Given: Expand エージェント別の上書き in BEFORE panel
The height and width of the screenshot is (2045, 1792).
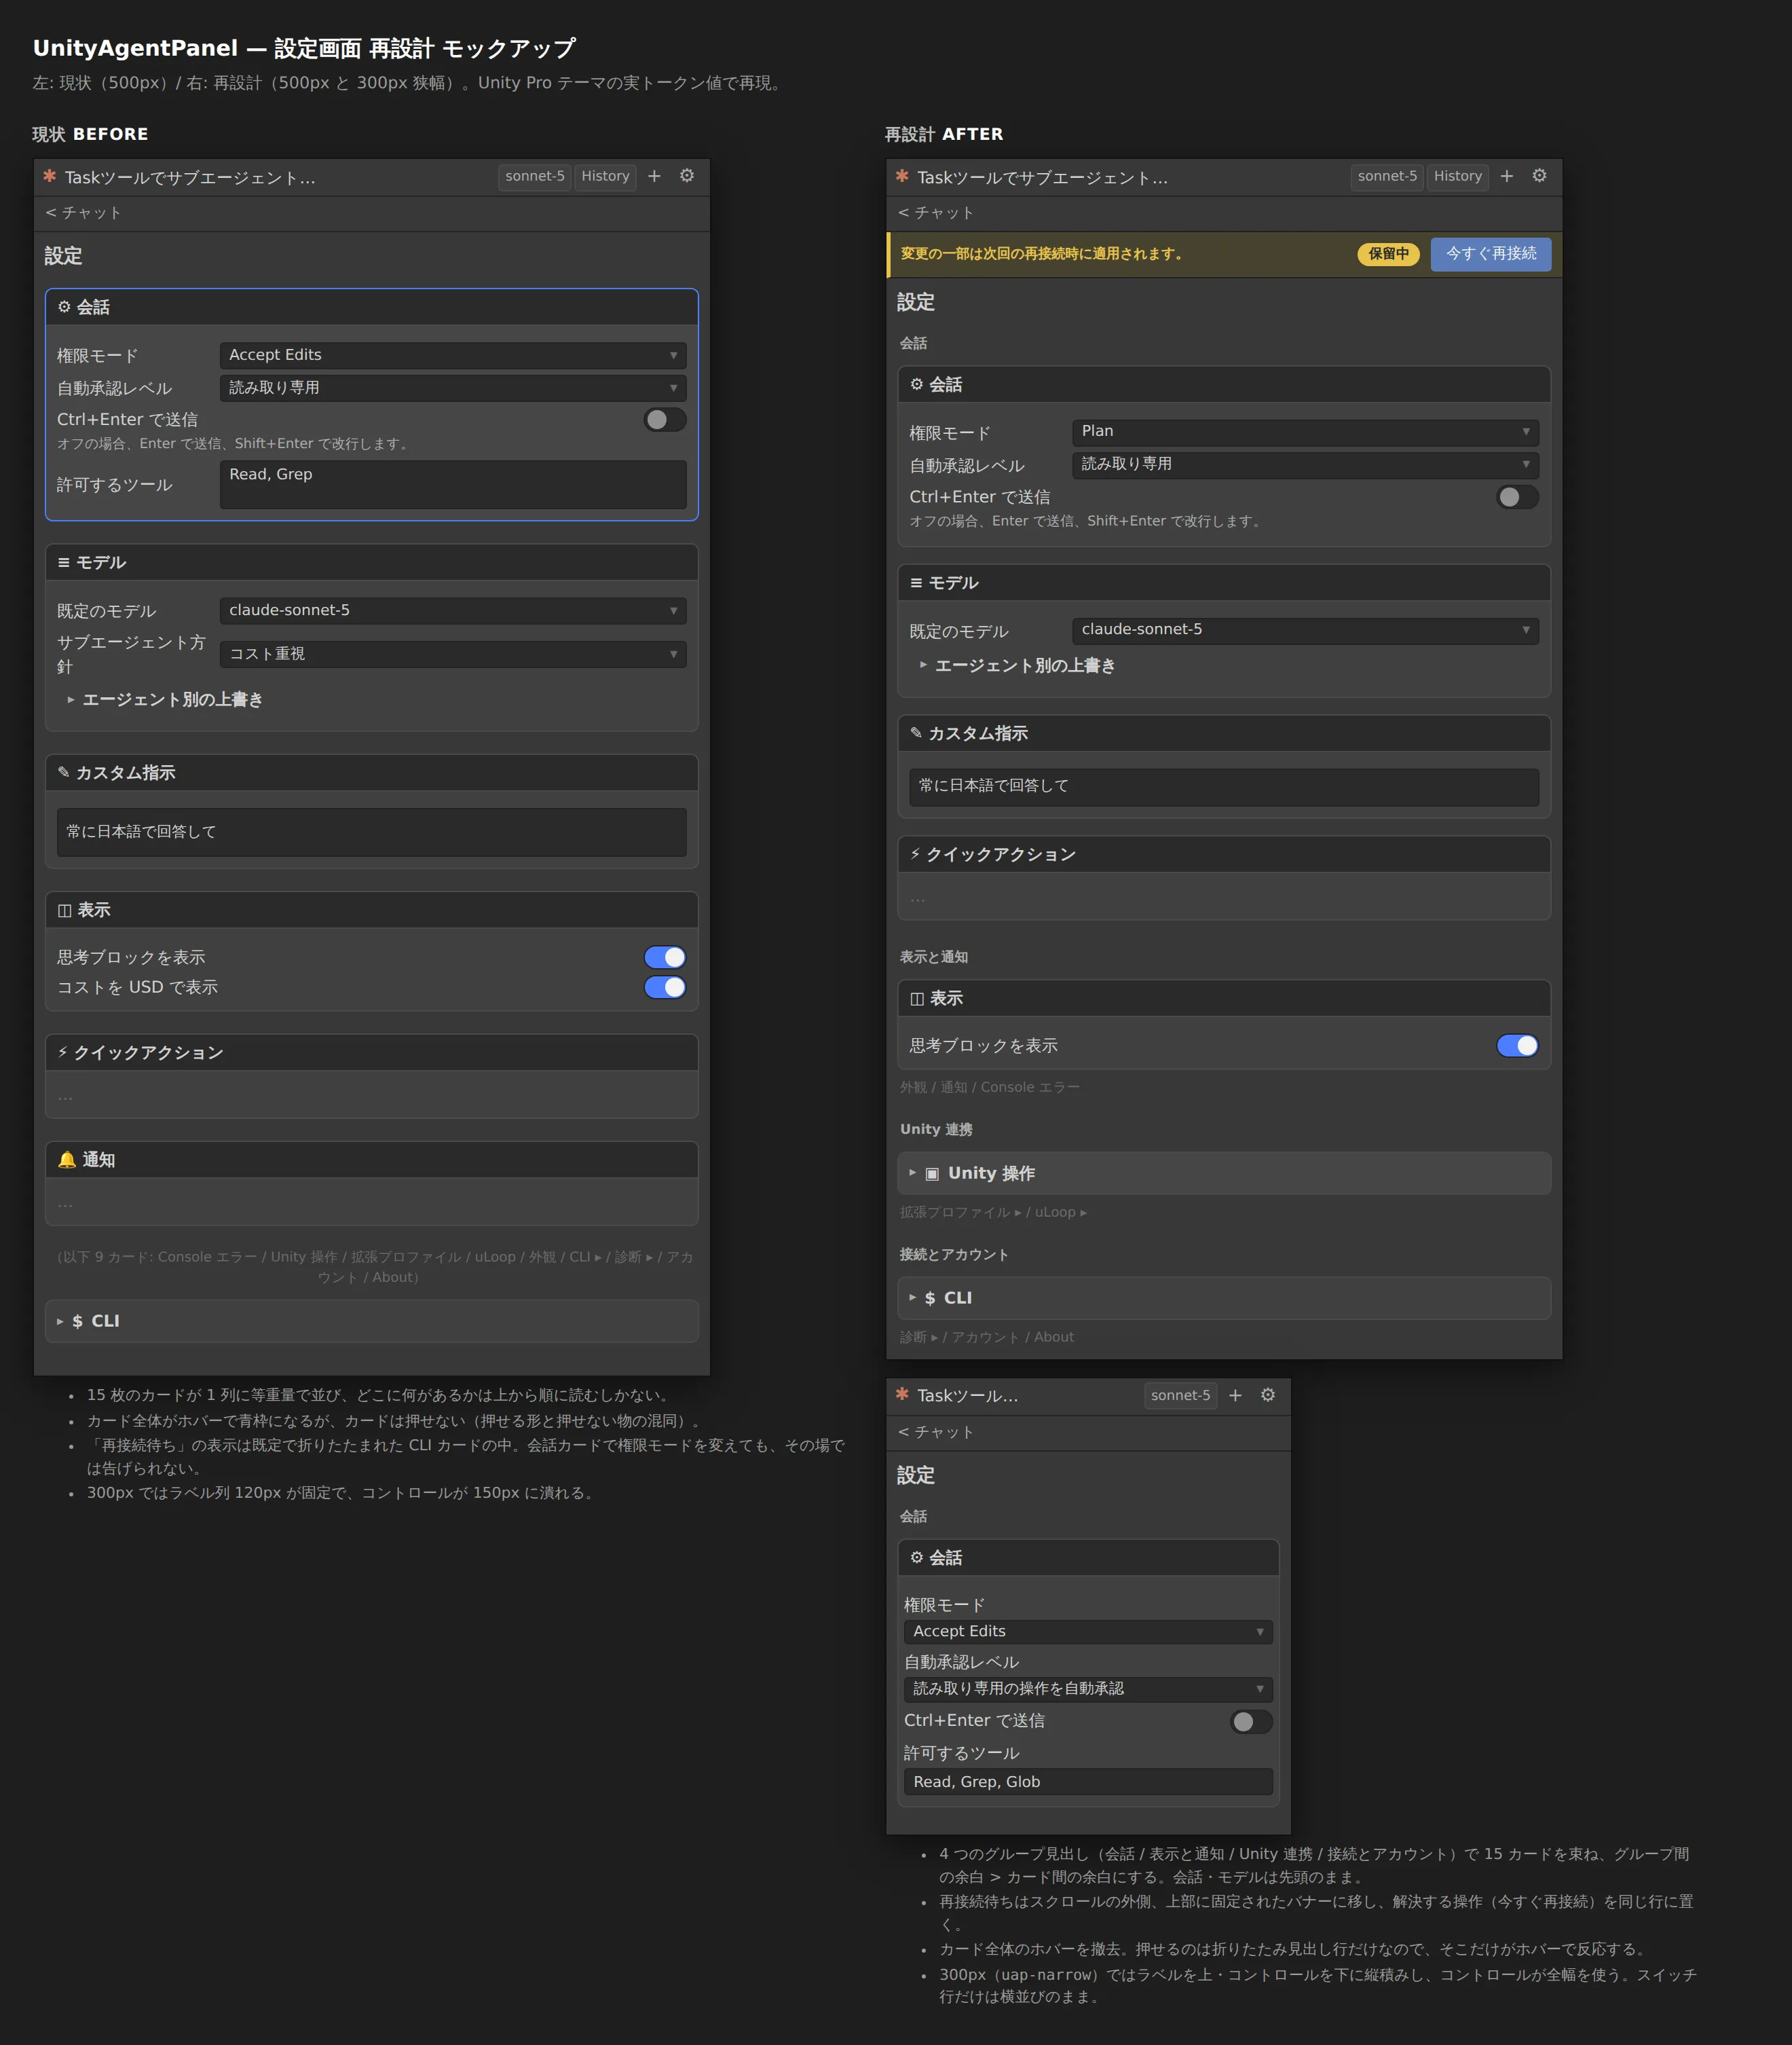Looking at the screenshot, I should (x=165, y=700).
